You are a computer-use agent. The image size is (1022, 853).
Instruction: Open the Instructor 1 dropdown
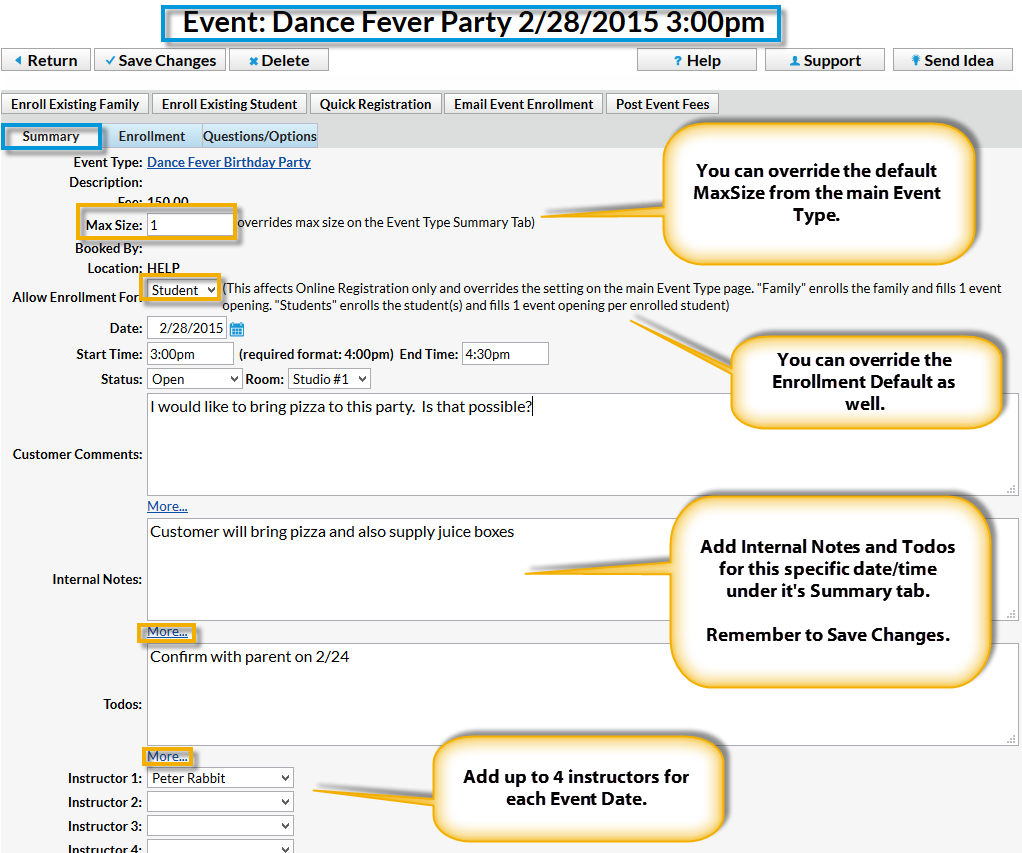click(220, 778)
